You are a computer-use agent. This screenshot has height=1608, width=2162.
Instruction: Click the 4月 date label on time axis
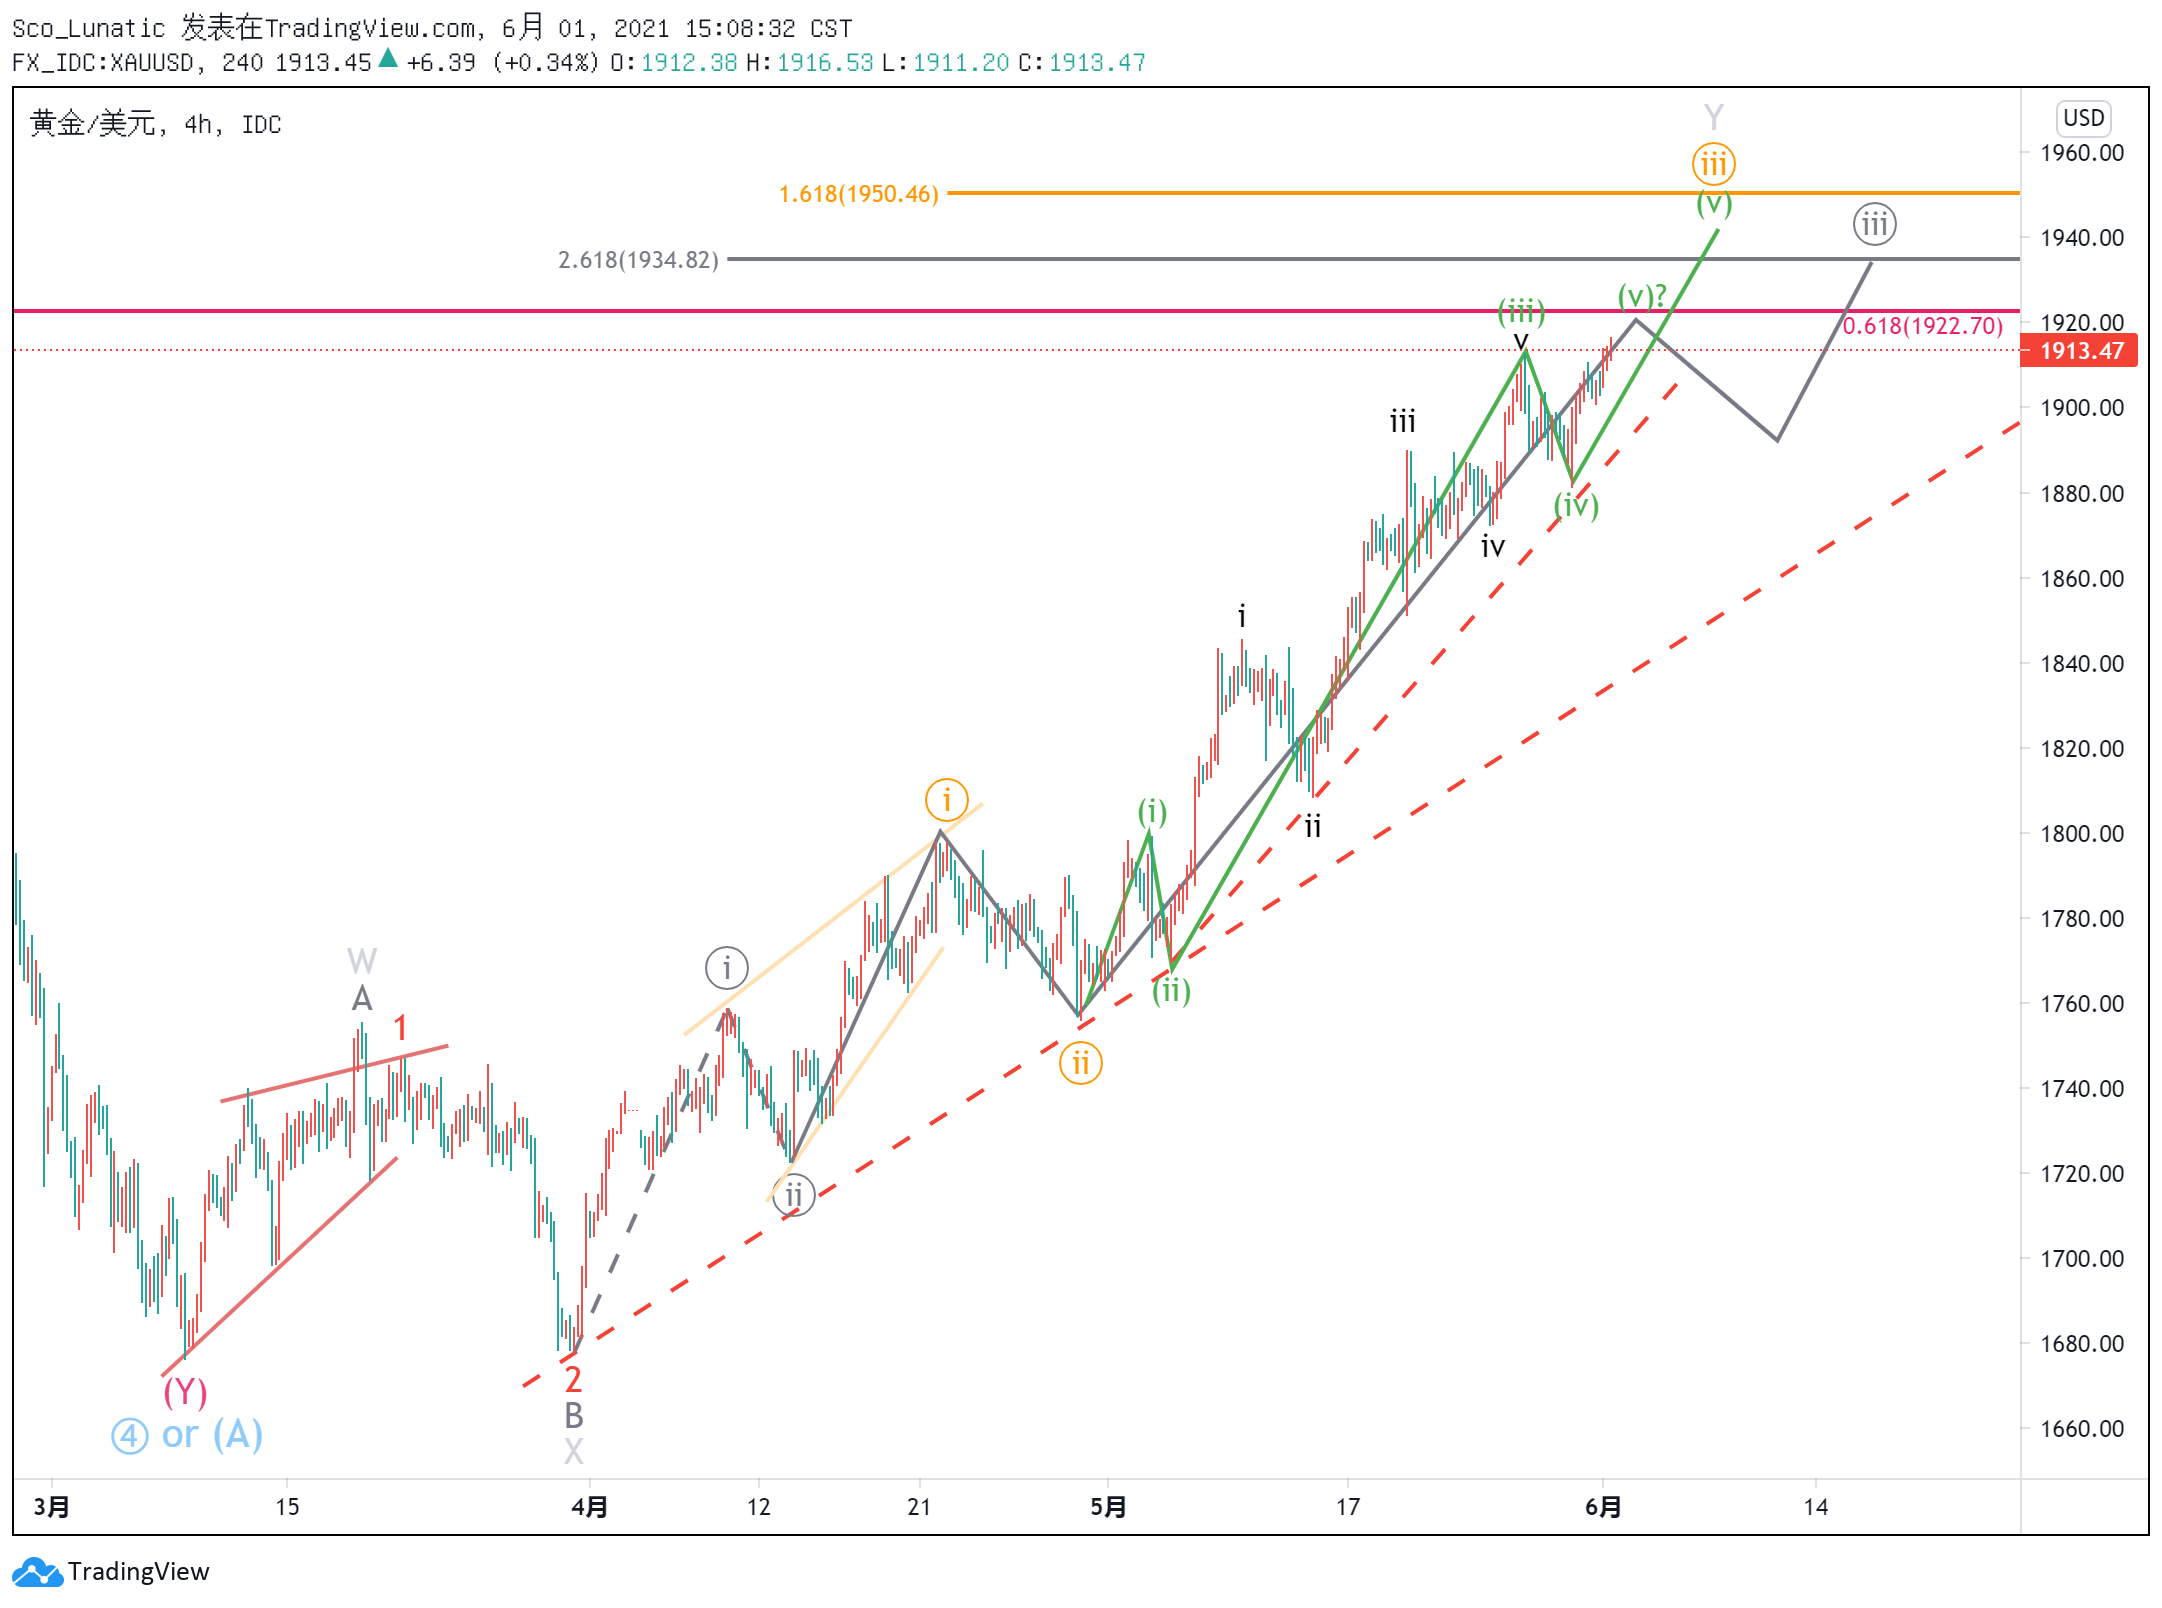click(590, 1507)
